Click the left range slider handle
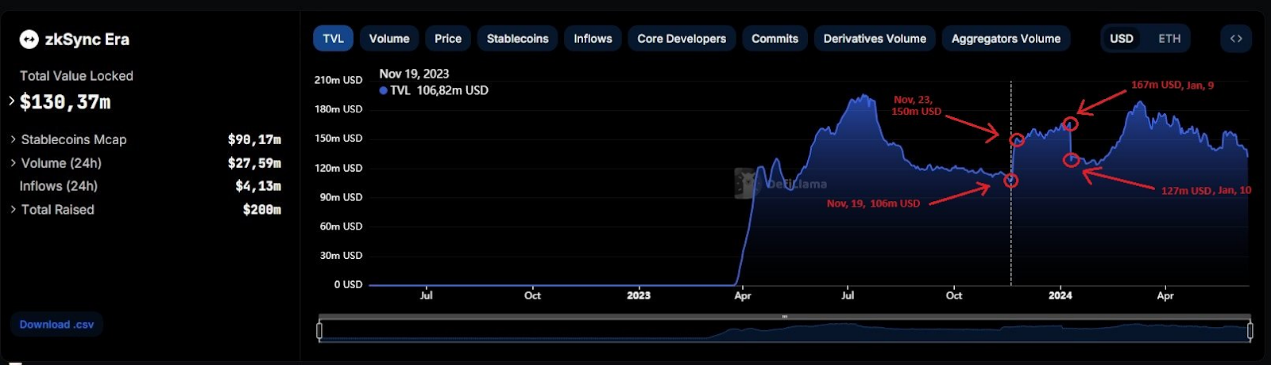Image resolution: width=1271 pixels, height=365 pixels. click(320, 330)
